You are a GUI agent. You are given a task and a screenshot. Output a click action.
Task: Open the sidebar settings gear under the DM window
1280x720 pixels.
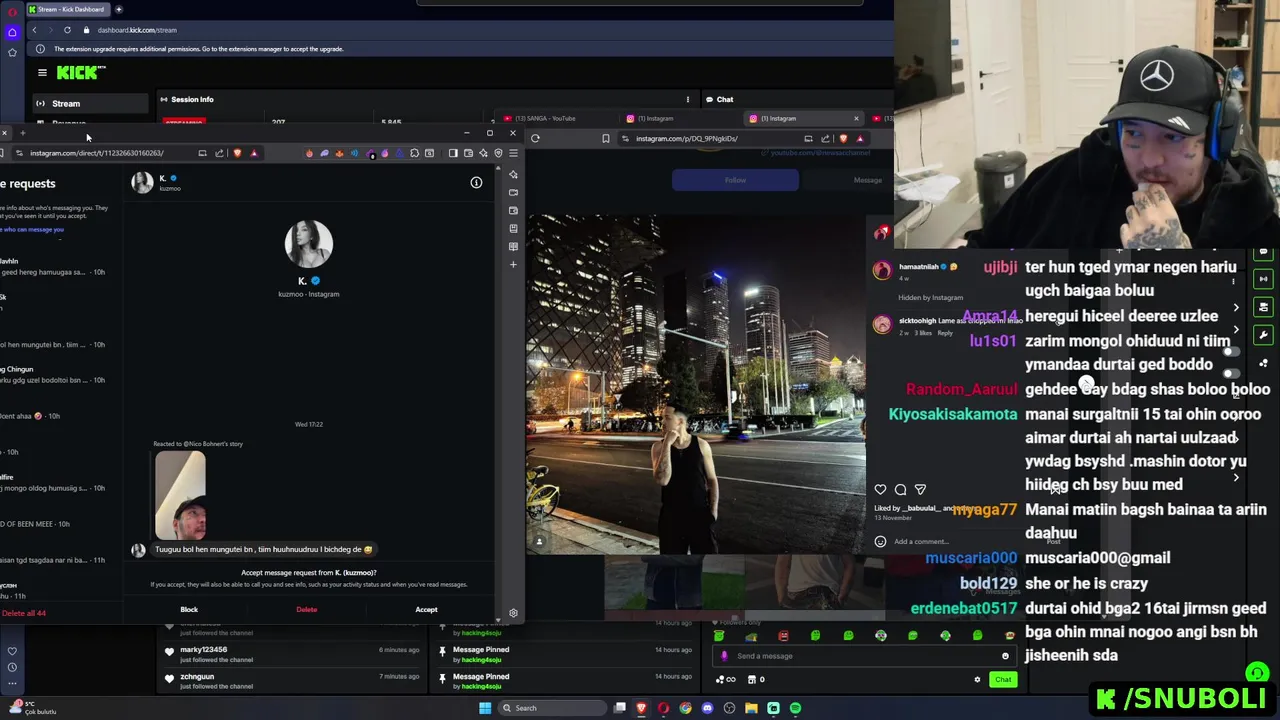point(513,613)
